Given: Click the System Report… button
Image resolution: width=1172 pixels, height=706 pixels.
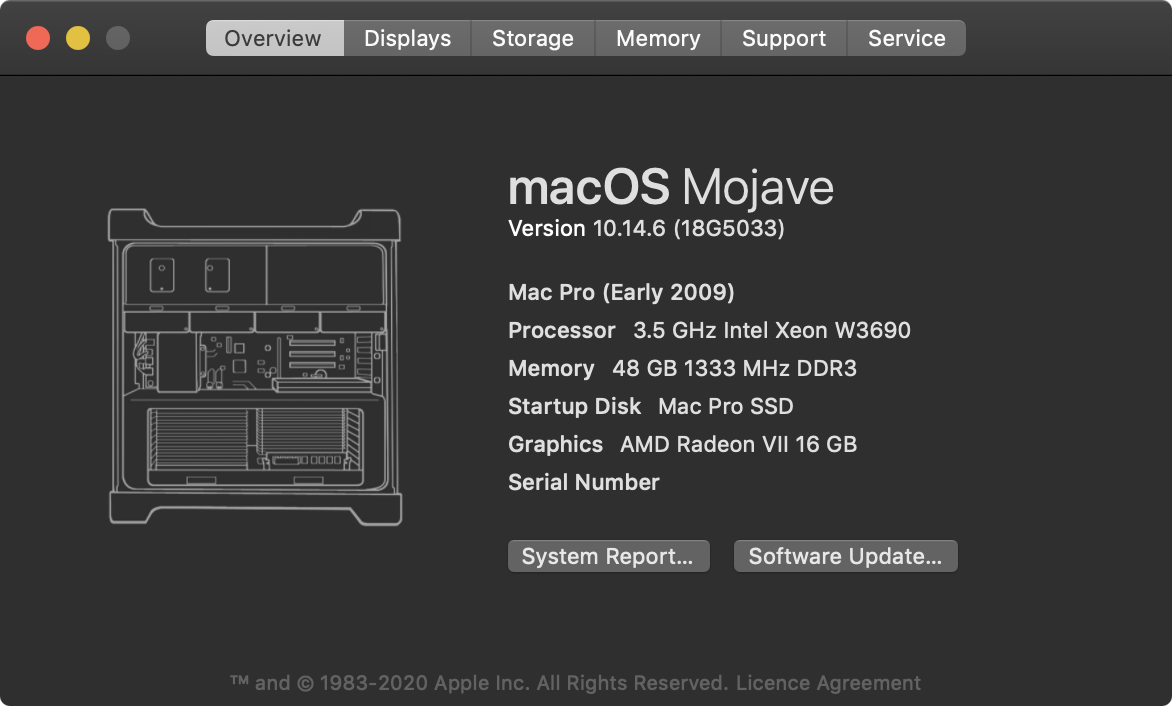Looking at the screenshot, I should (x=608, y=557).
